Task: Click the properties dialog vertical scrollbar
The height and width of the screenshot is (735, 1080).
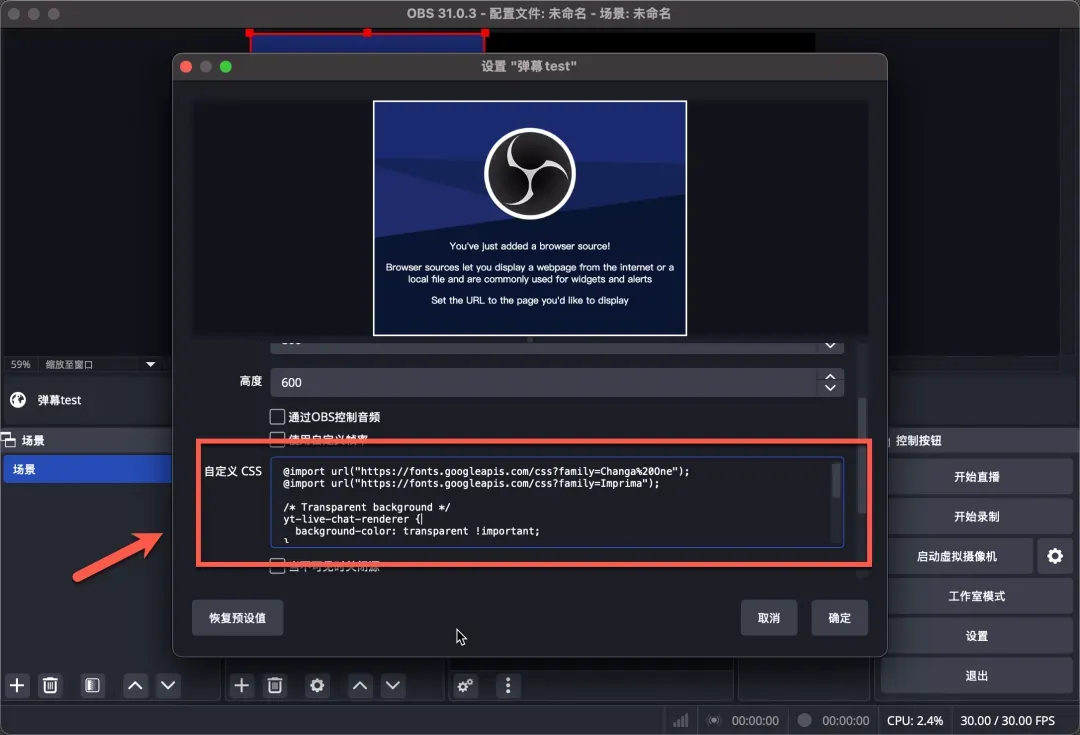Action: [861, 455]
